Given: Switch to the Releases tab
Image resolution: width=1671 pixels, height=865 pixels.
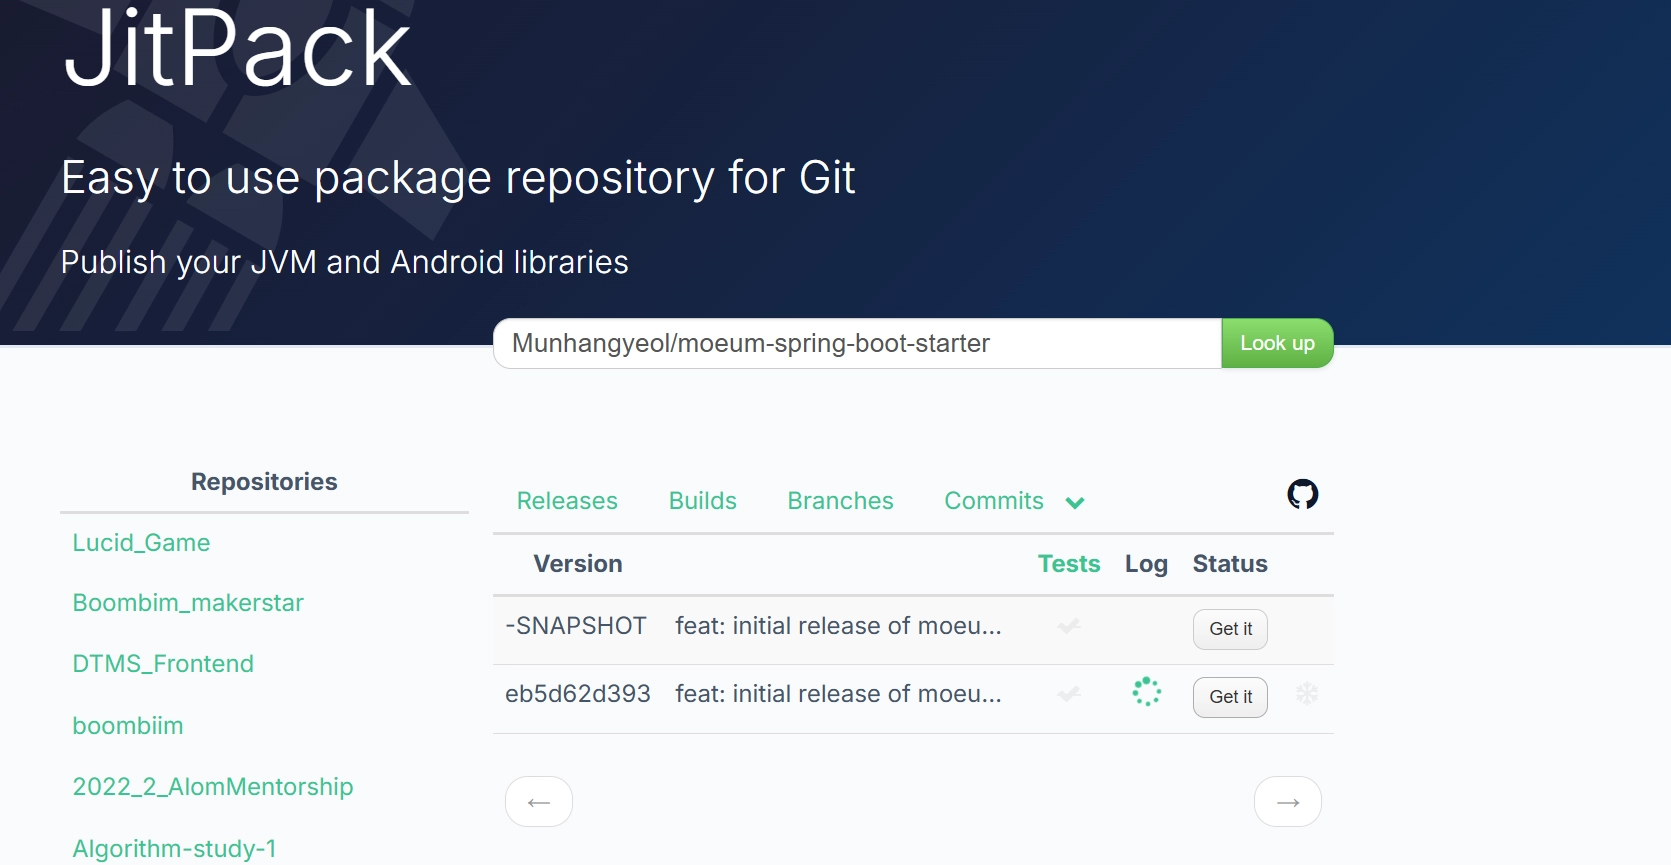Looking at the screenshot, I should click(567, 501).
